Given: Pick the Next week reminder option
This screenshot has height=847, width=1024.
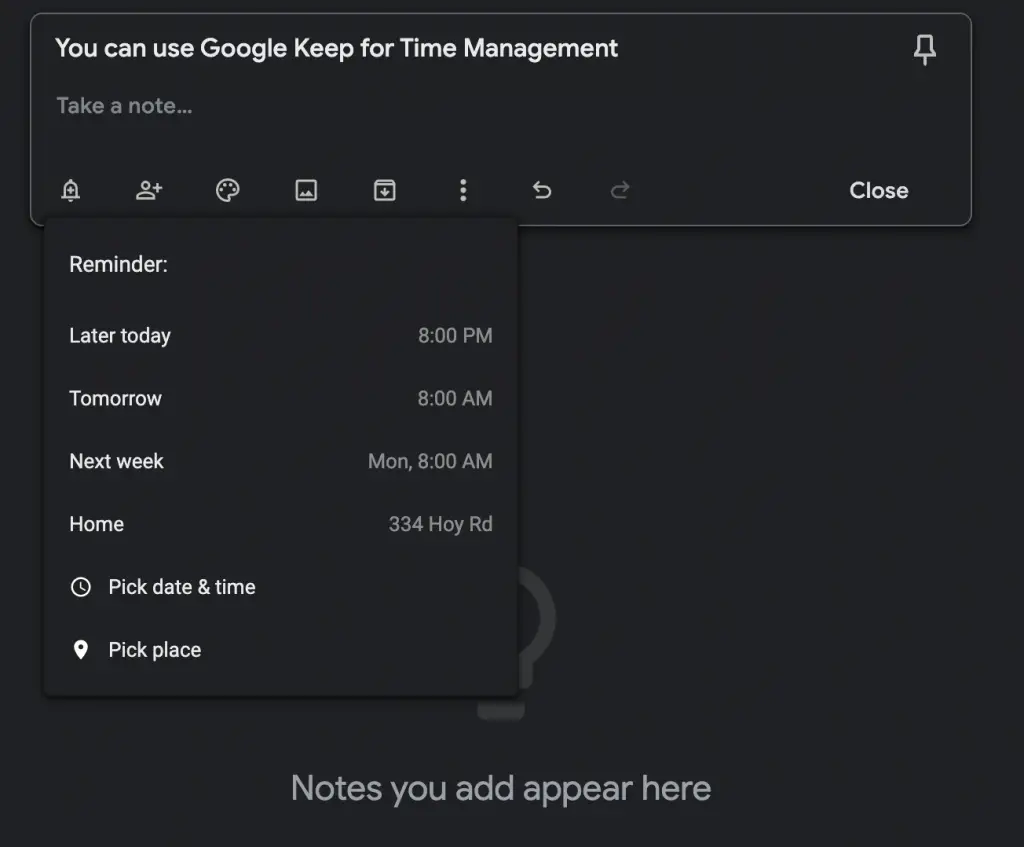Looking at the screenshot, I should click(281, 461).
